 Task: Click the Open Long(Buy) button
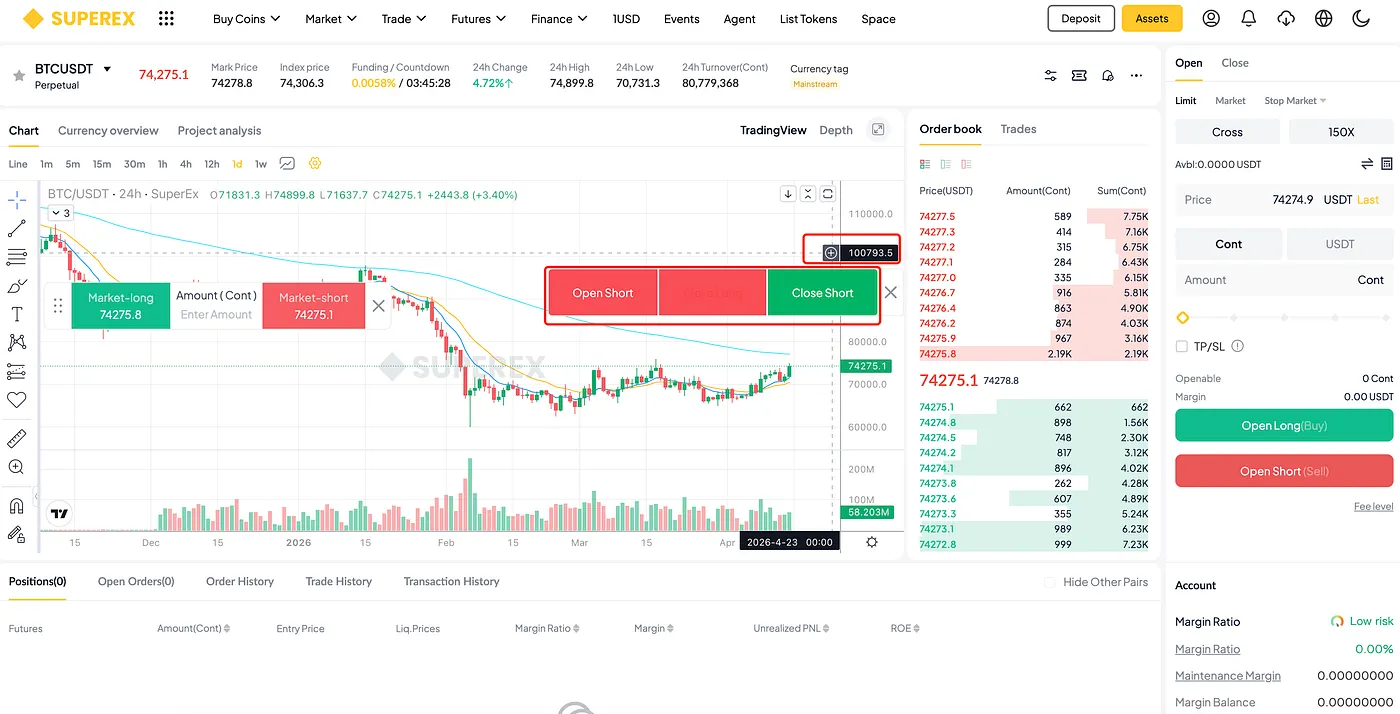pyautogui.click(x=1284, y=425)
